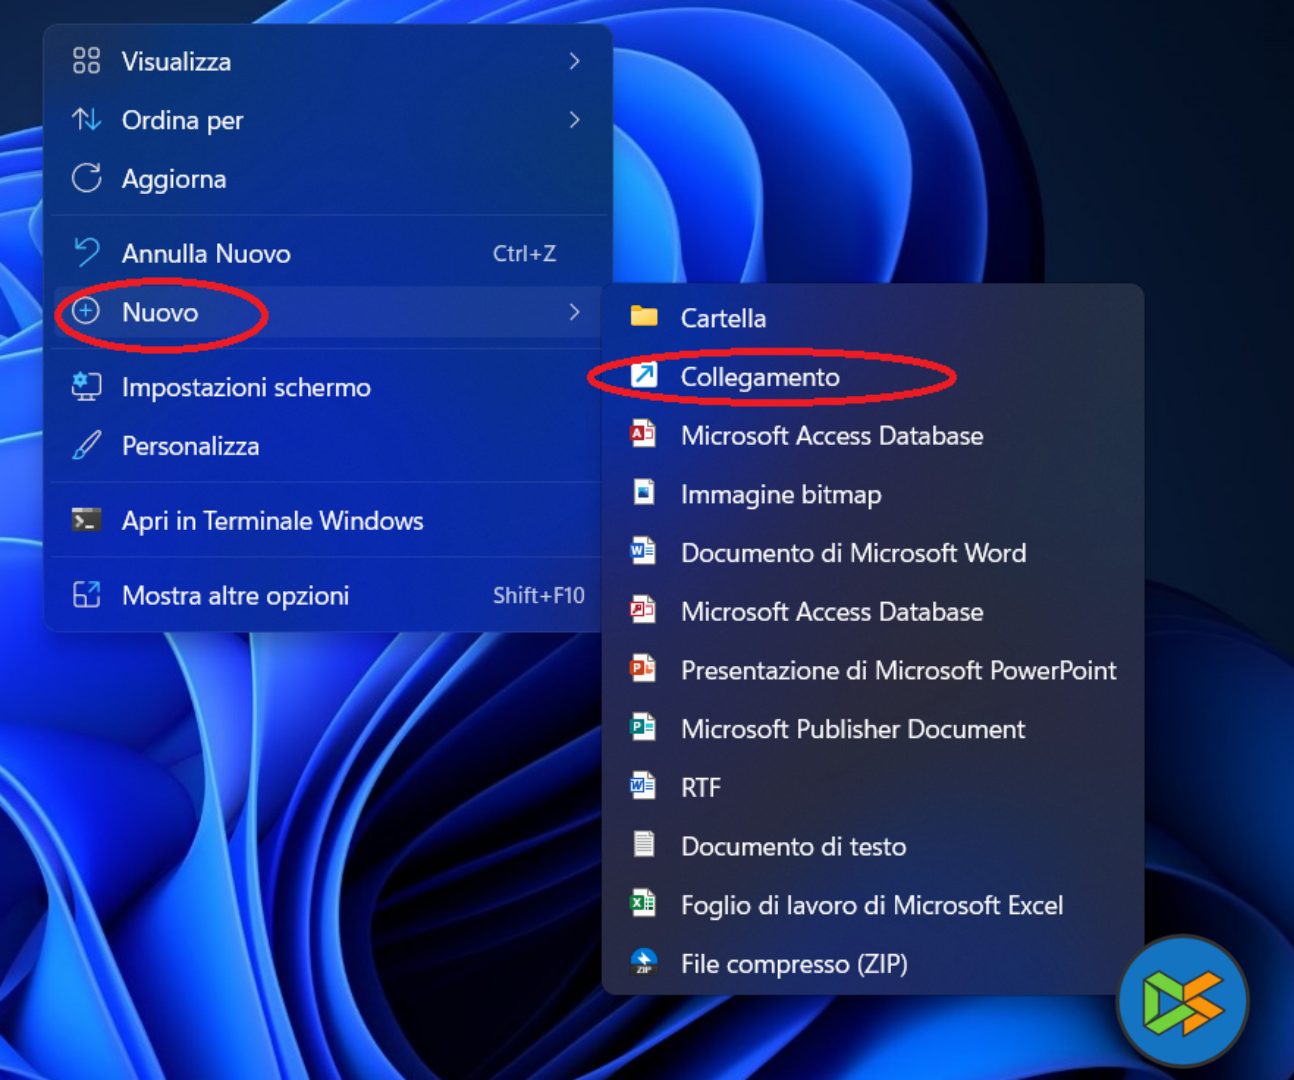Click the up-down arrows icon for Ordina per
The image size is (1294, 1080).
[x=87, y=120]
